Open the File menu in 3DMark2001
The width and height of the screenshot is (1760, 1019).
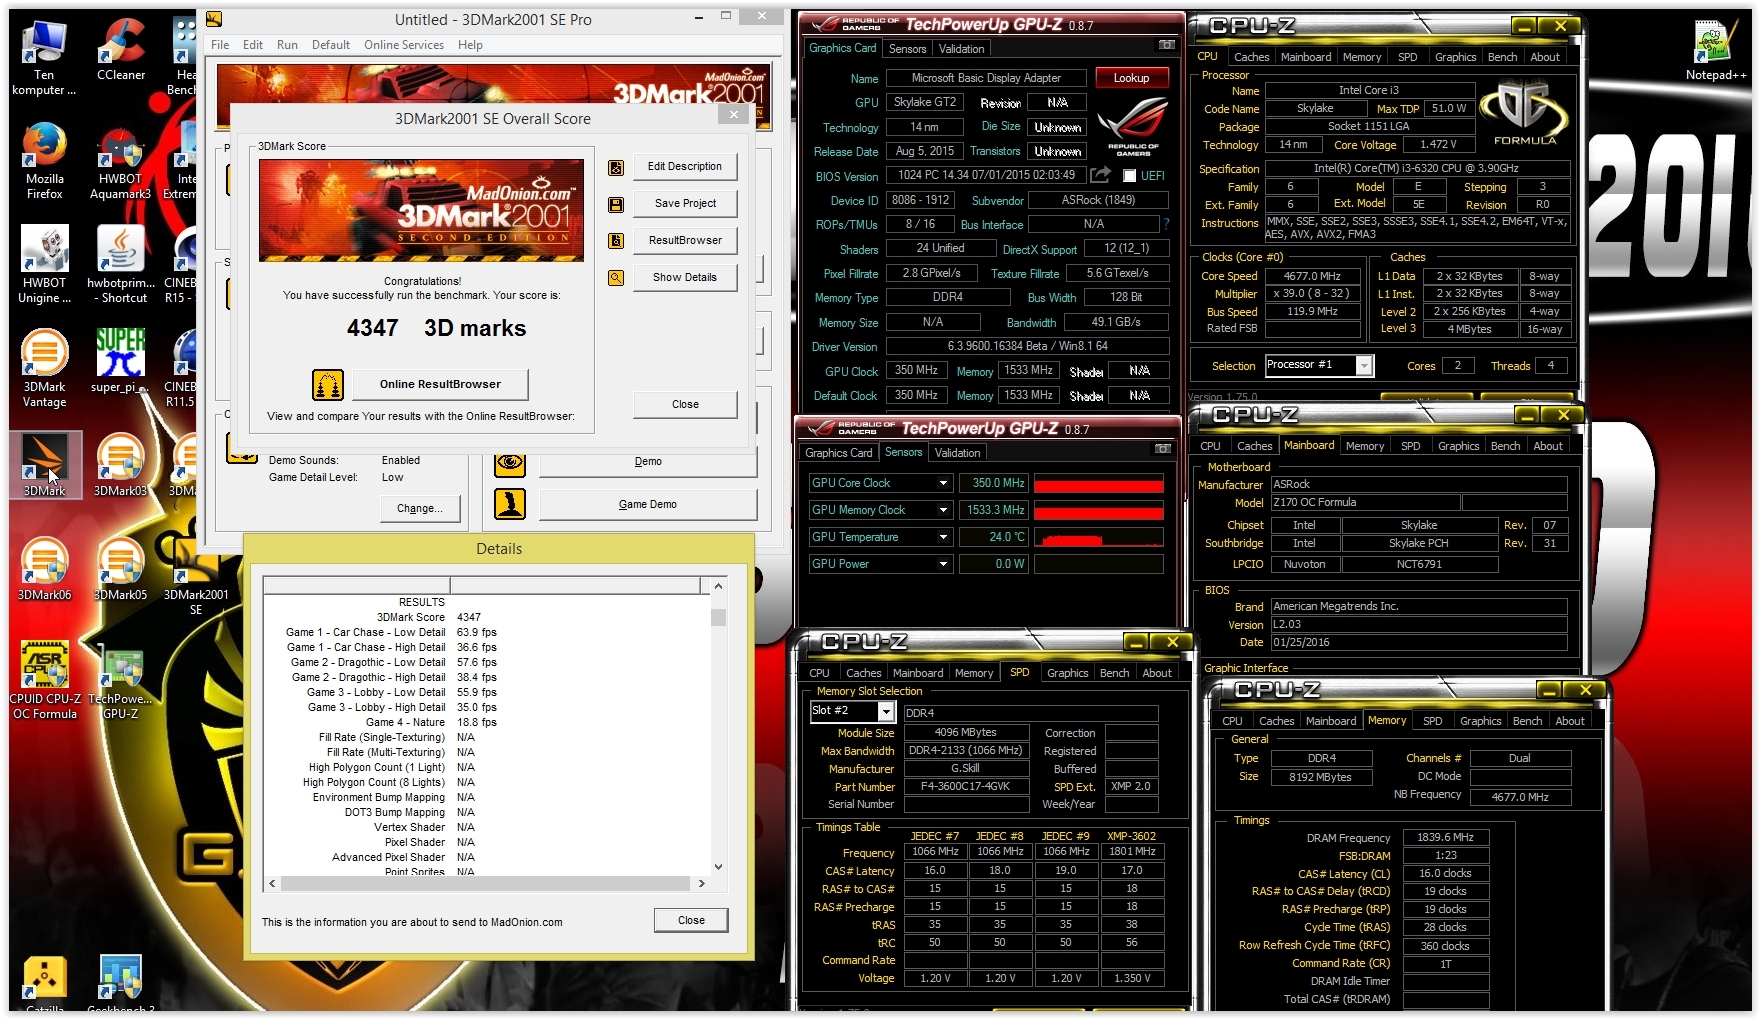click(x=220, y=45)
